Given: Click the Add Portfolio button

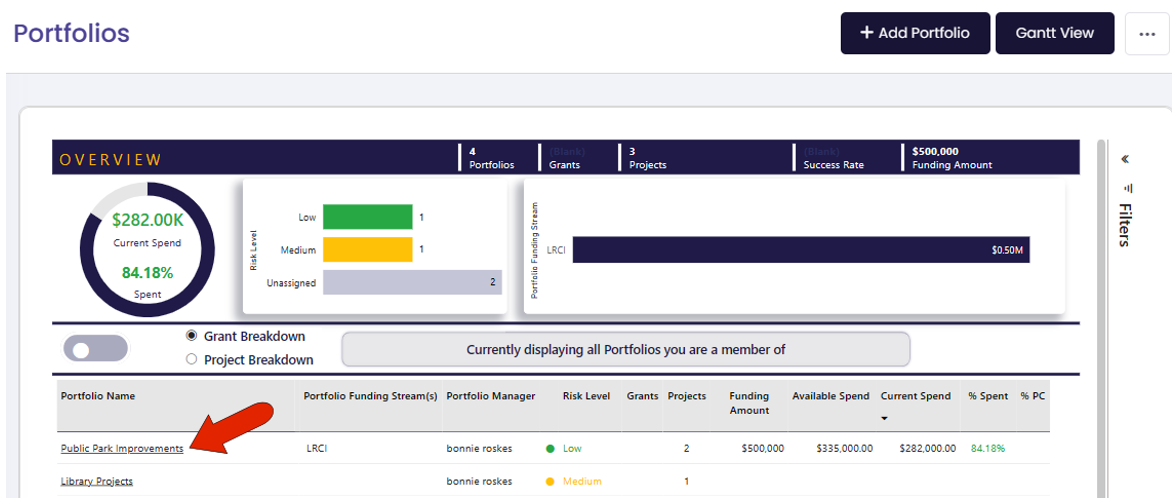Looking at the screenshot, I should point(915,33).
